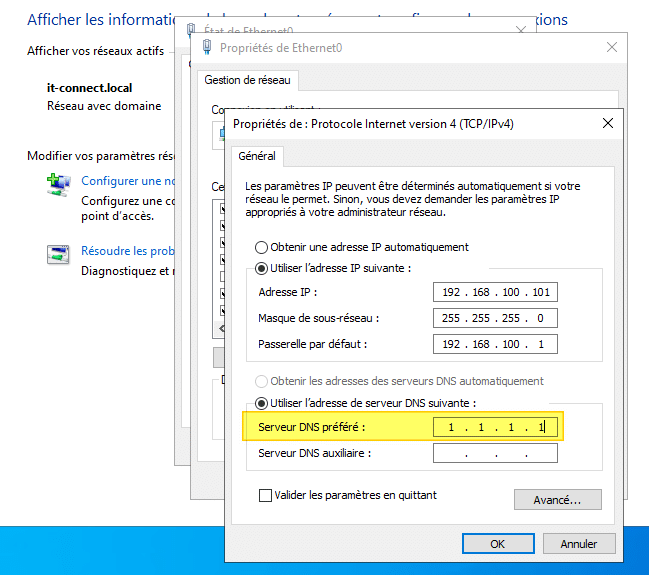Screen dimensions: 649x575
Task: Click the Afficher vos réseaux actifs label
Action: click(x=96, y=51)
